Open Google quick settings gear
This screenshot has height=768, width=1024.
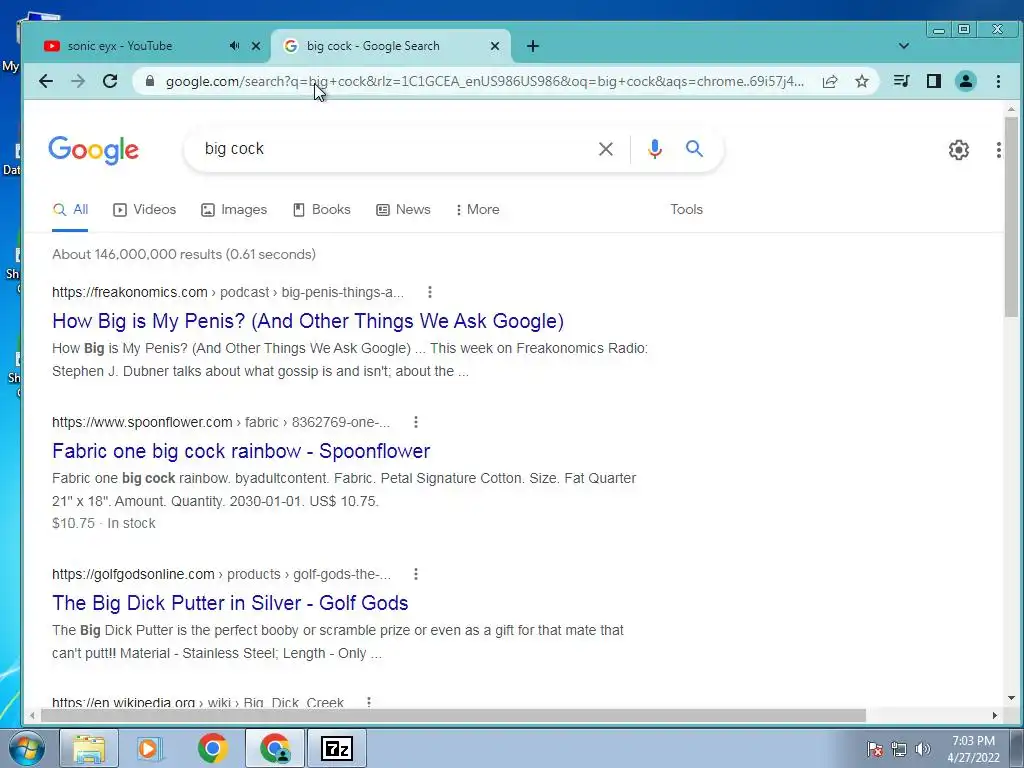[x=959, y=150]
